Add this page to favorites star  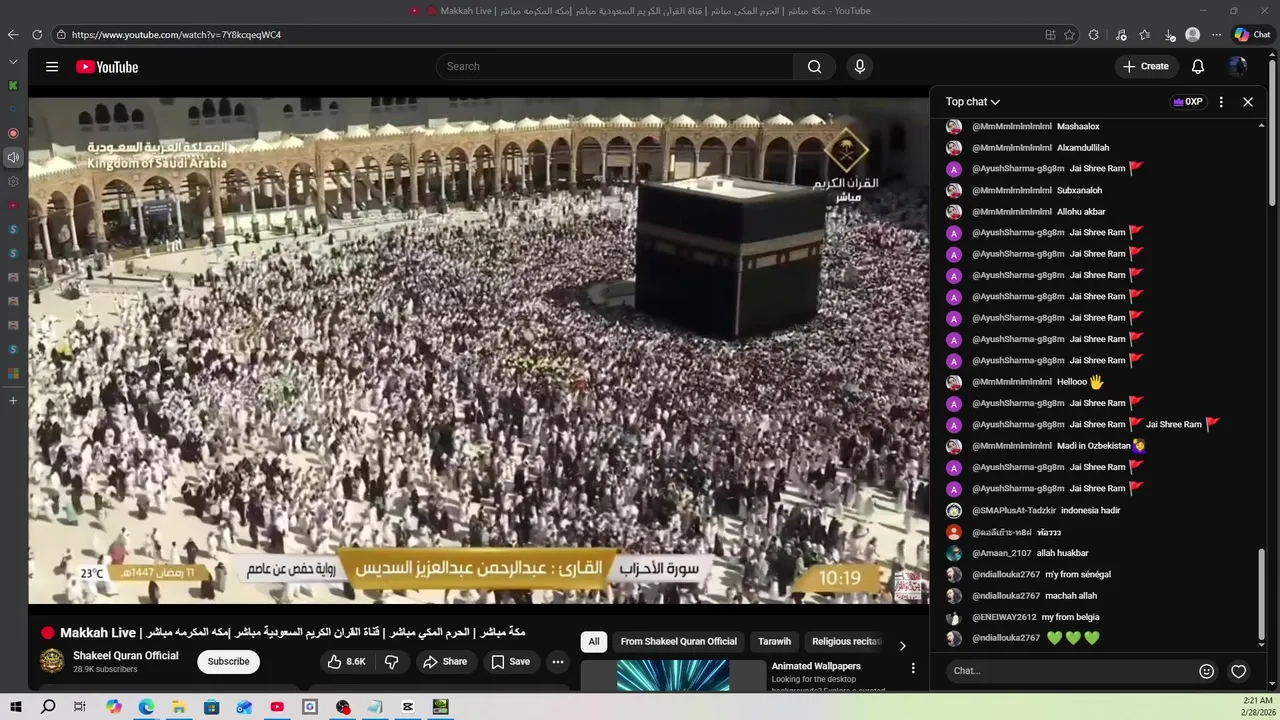(x=1069, y=35)
